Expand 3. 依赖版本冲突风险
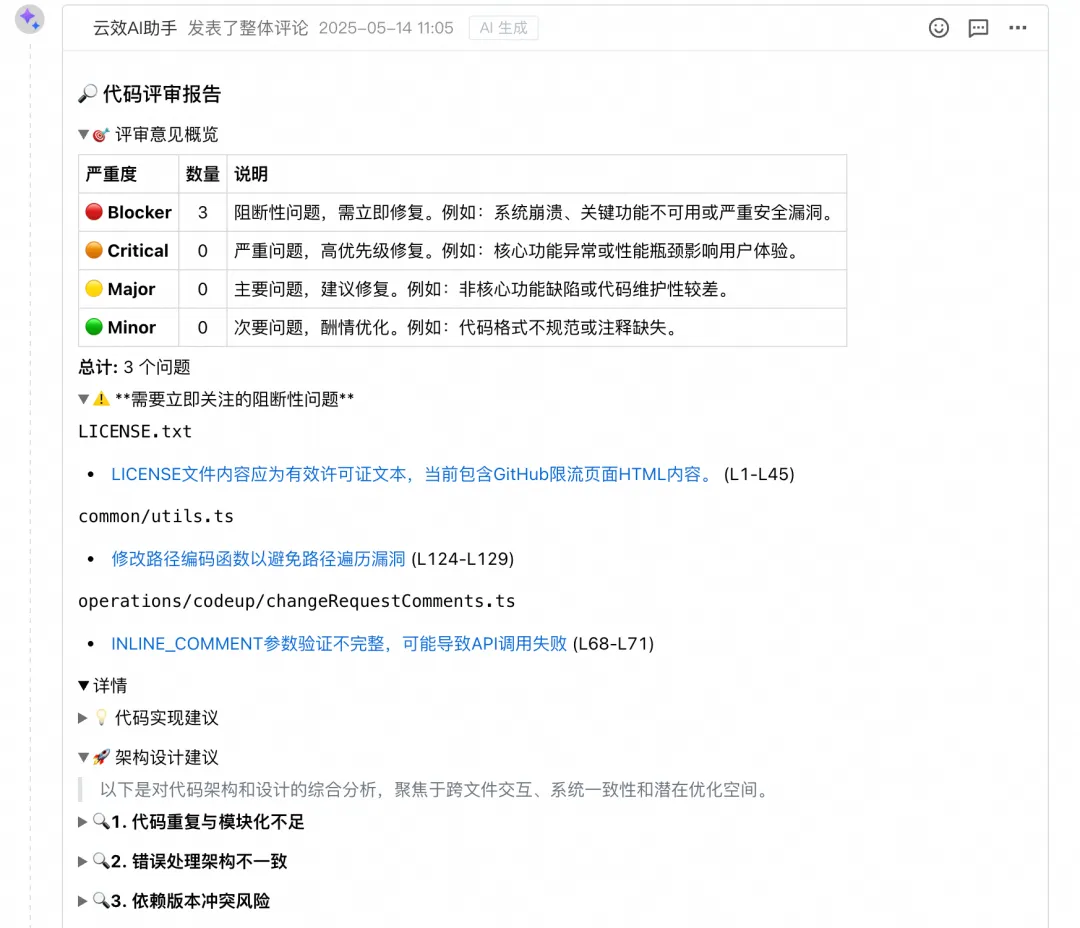This screenshot has height=928, width=1080. click(83, 901)
